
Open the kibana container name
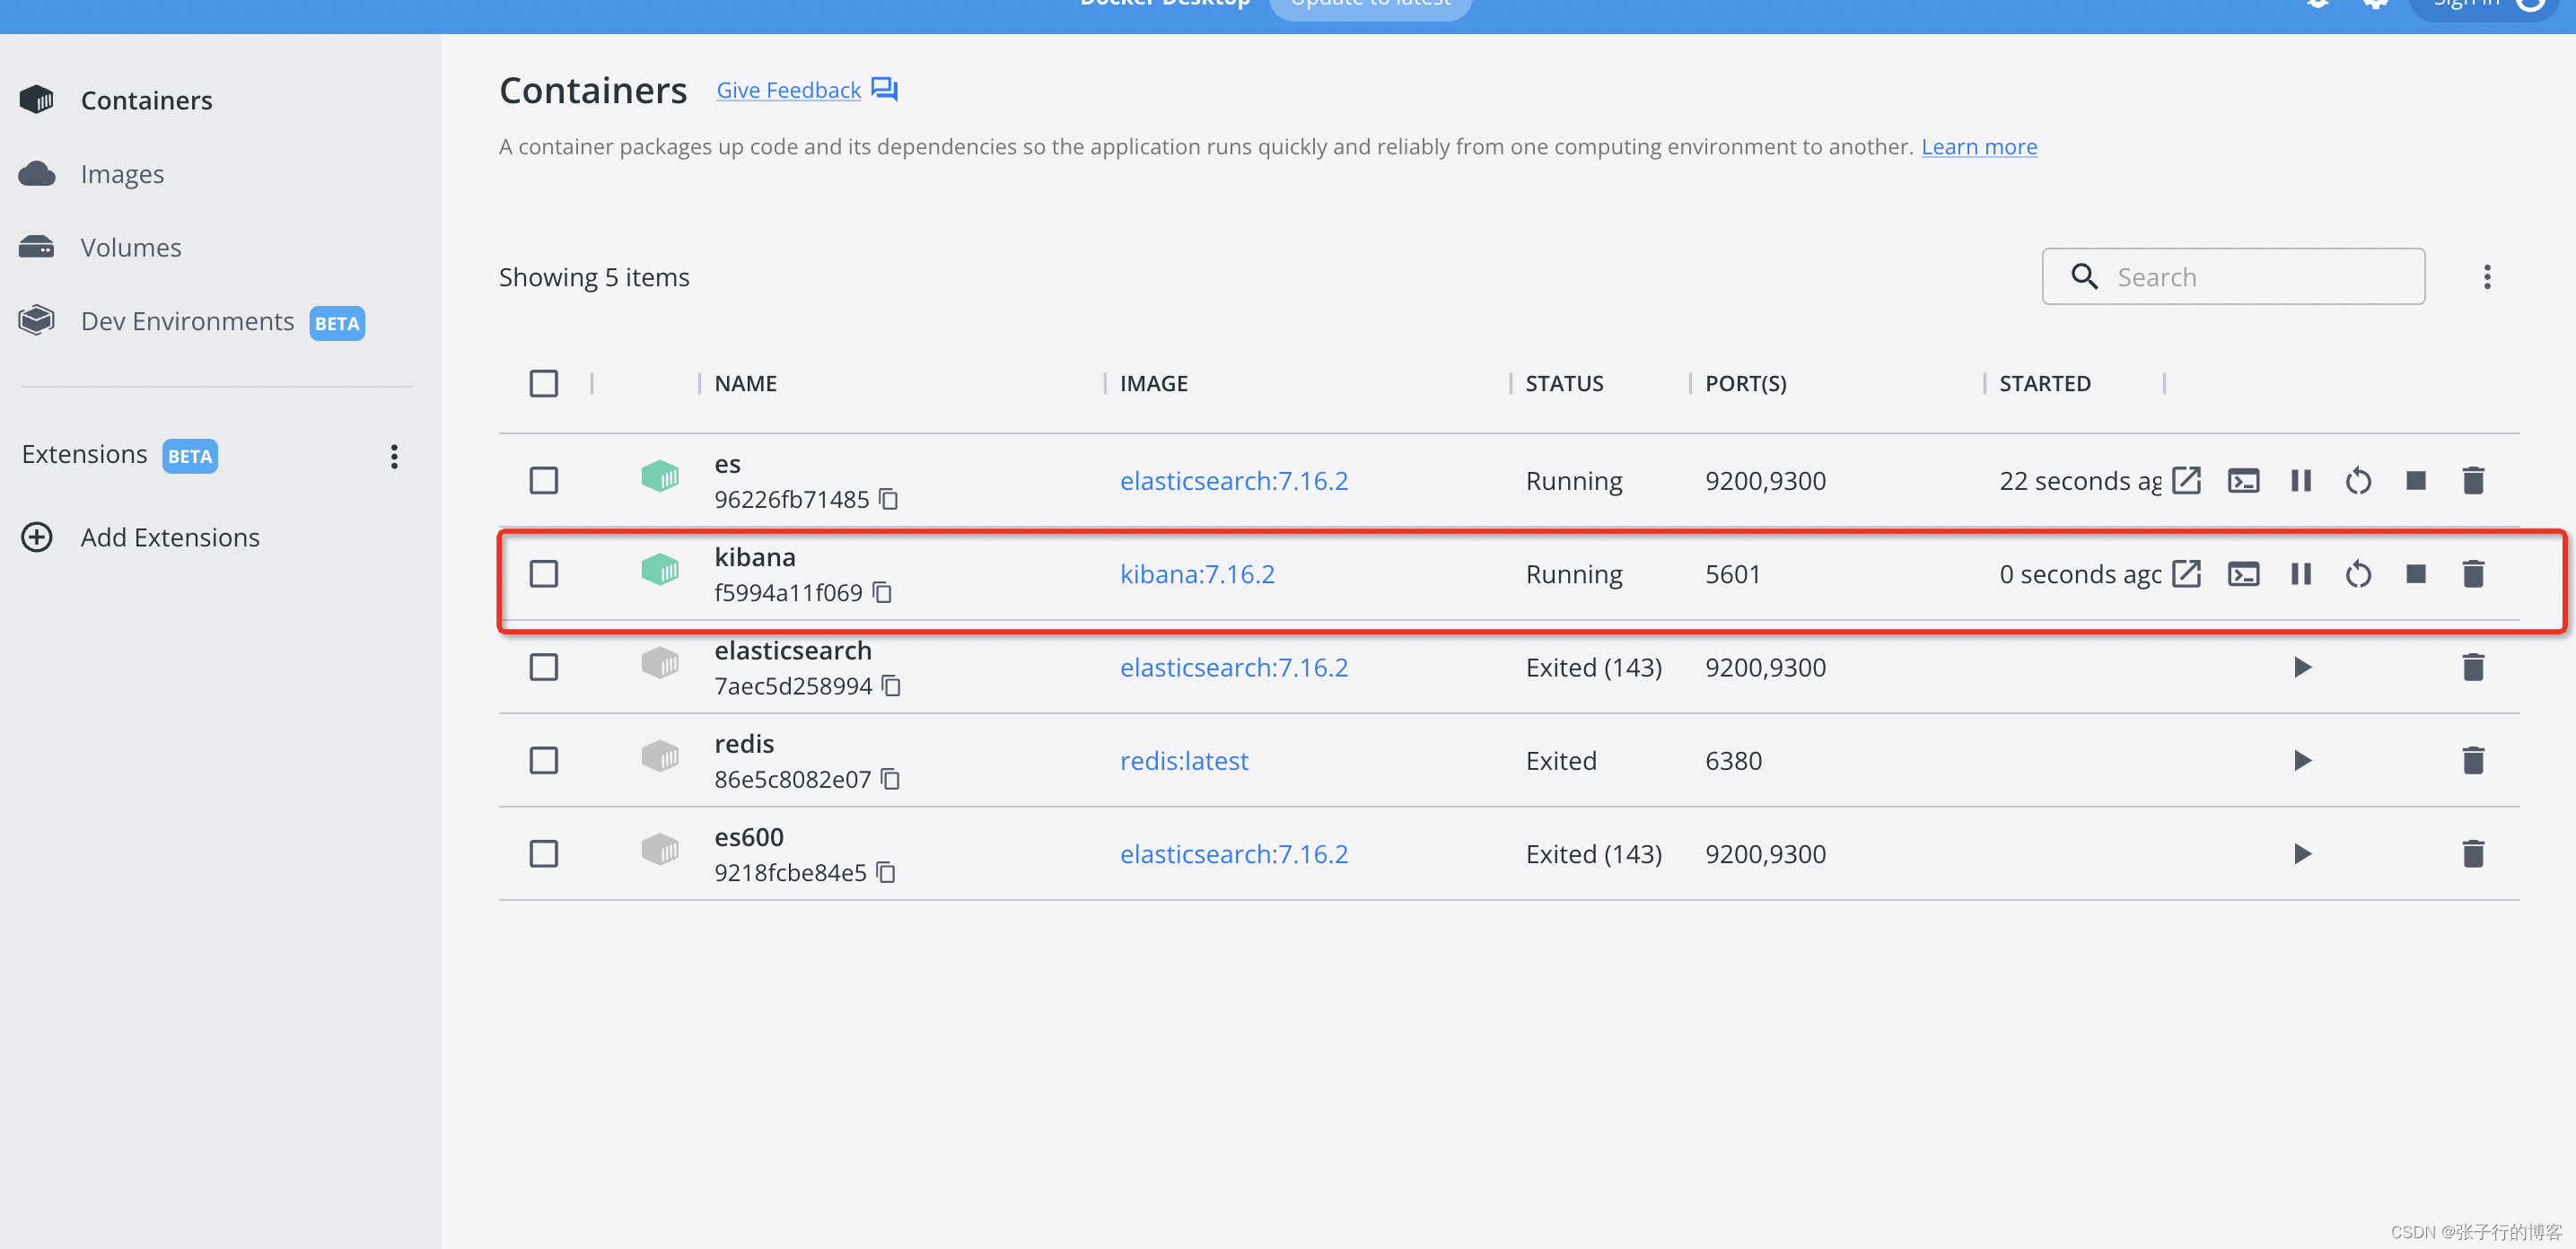tap(754, 556)
